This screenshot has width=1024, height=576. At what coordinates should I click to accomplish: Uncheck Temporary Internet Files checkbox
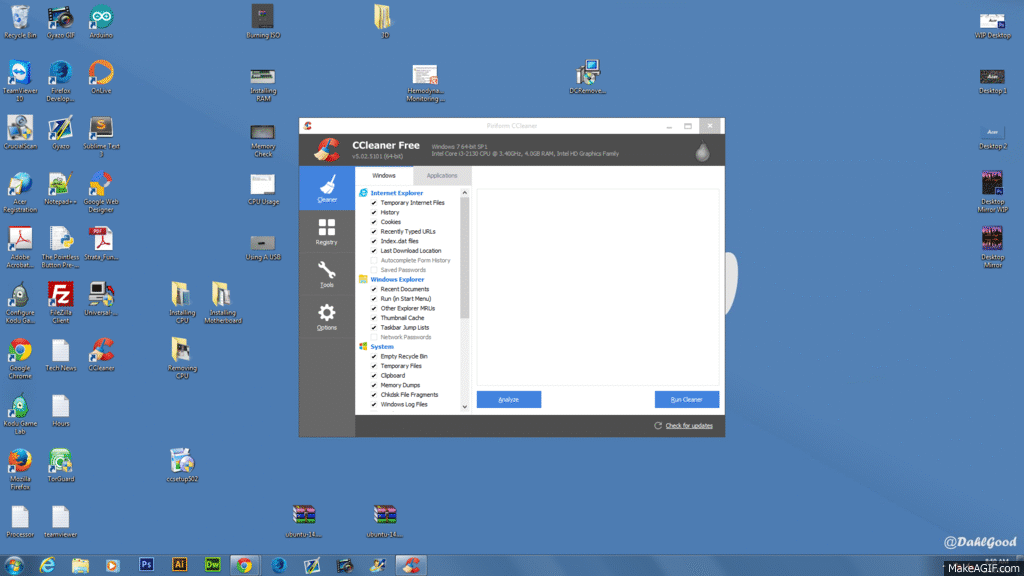[x=374, y=203]
